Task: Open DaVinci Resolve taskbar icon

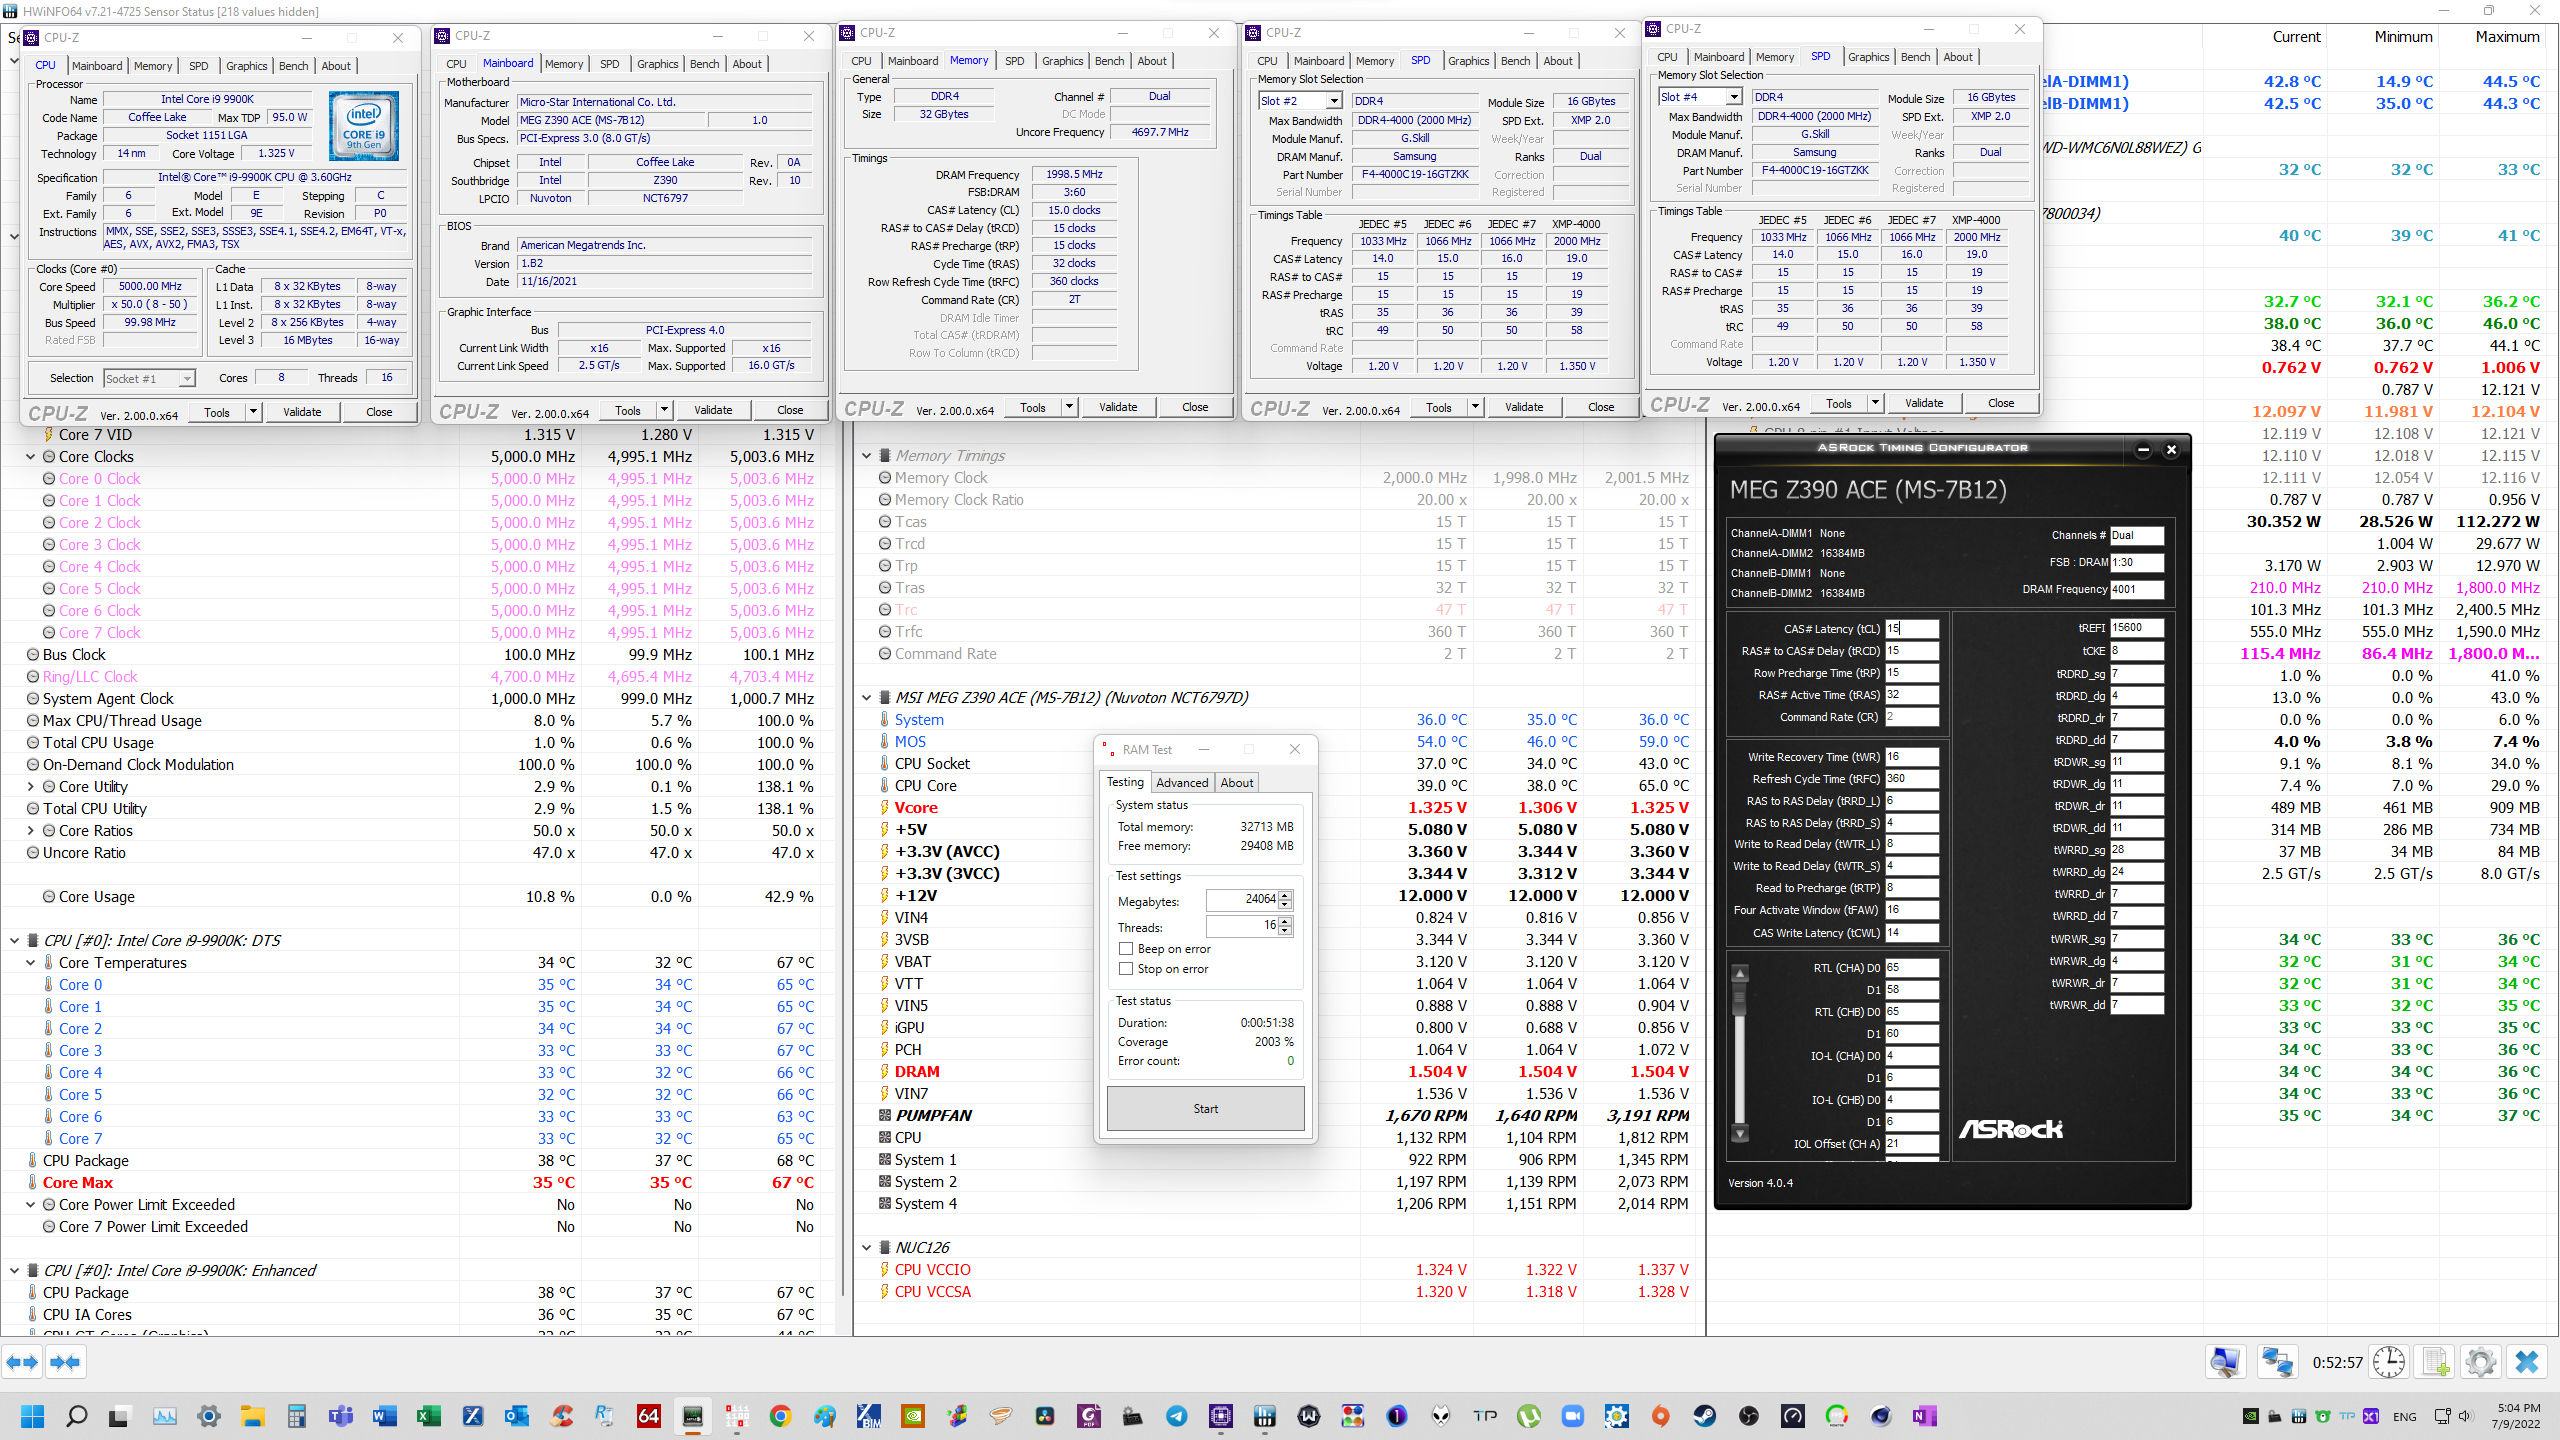Action: (1044, 1416)
